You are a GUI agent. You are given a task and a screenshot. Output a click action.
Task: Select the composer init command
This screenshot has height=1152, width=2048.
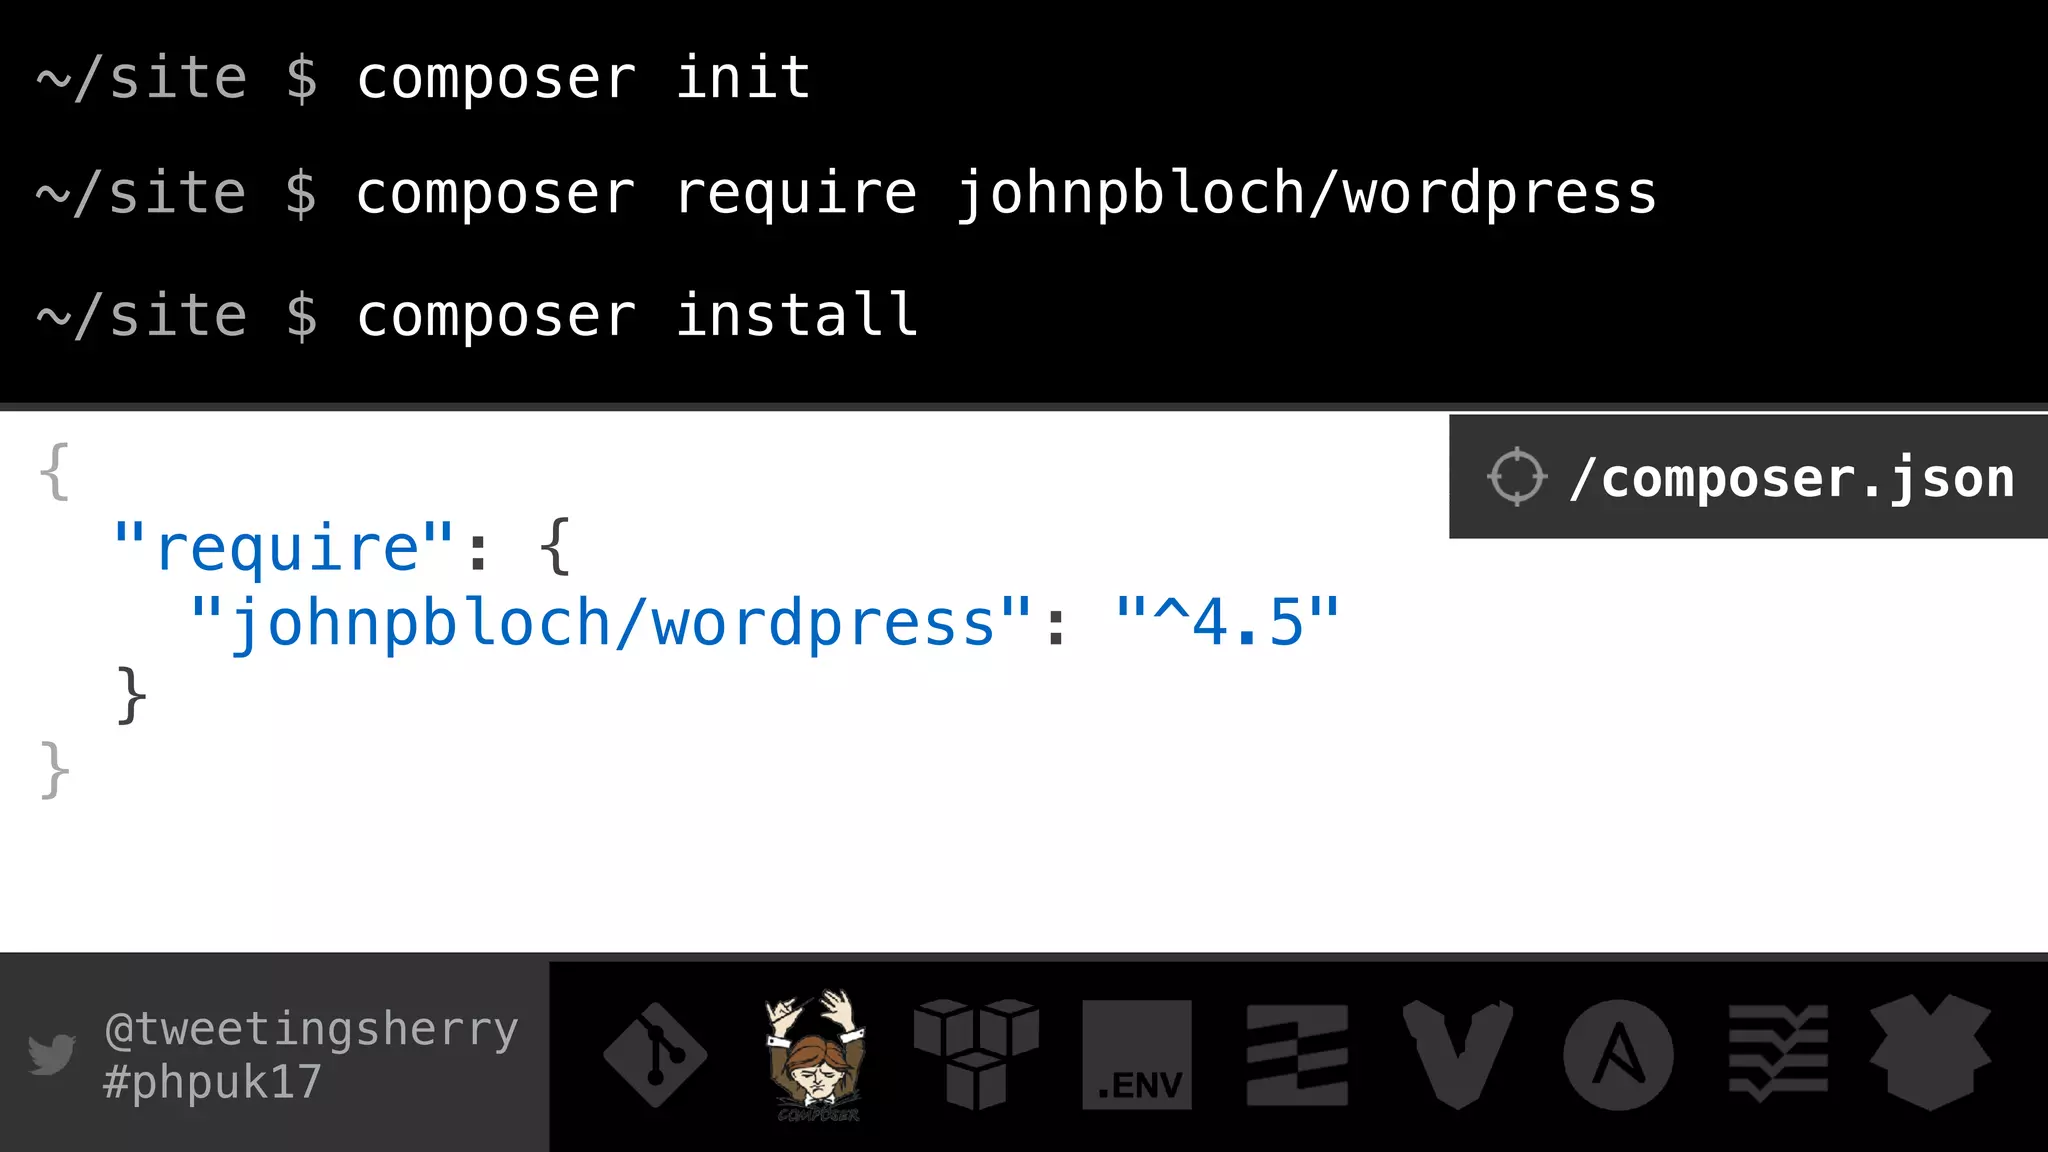[584, 78]
